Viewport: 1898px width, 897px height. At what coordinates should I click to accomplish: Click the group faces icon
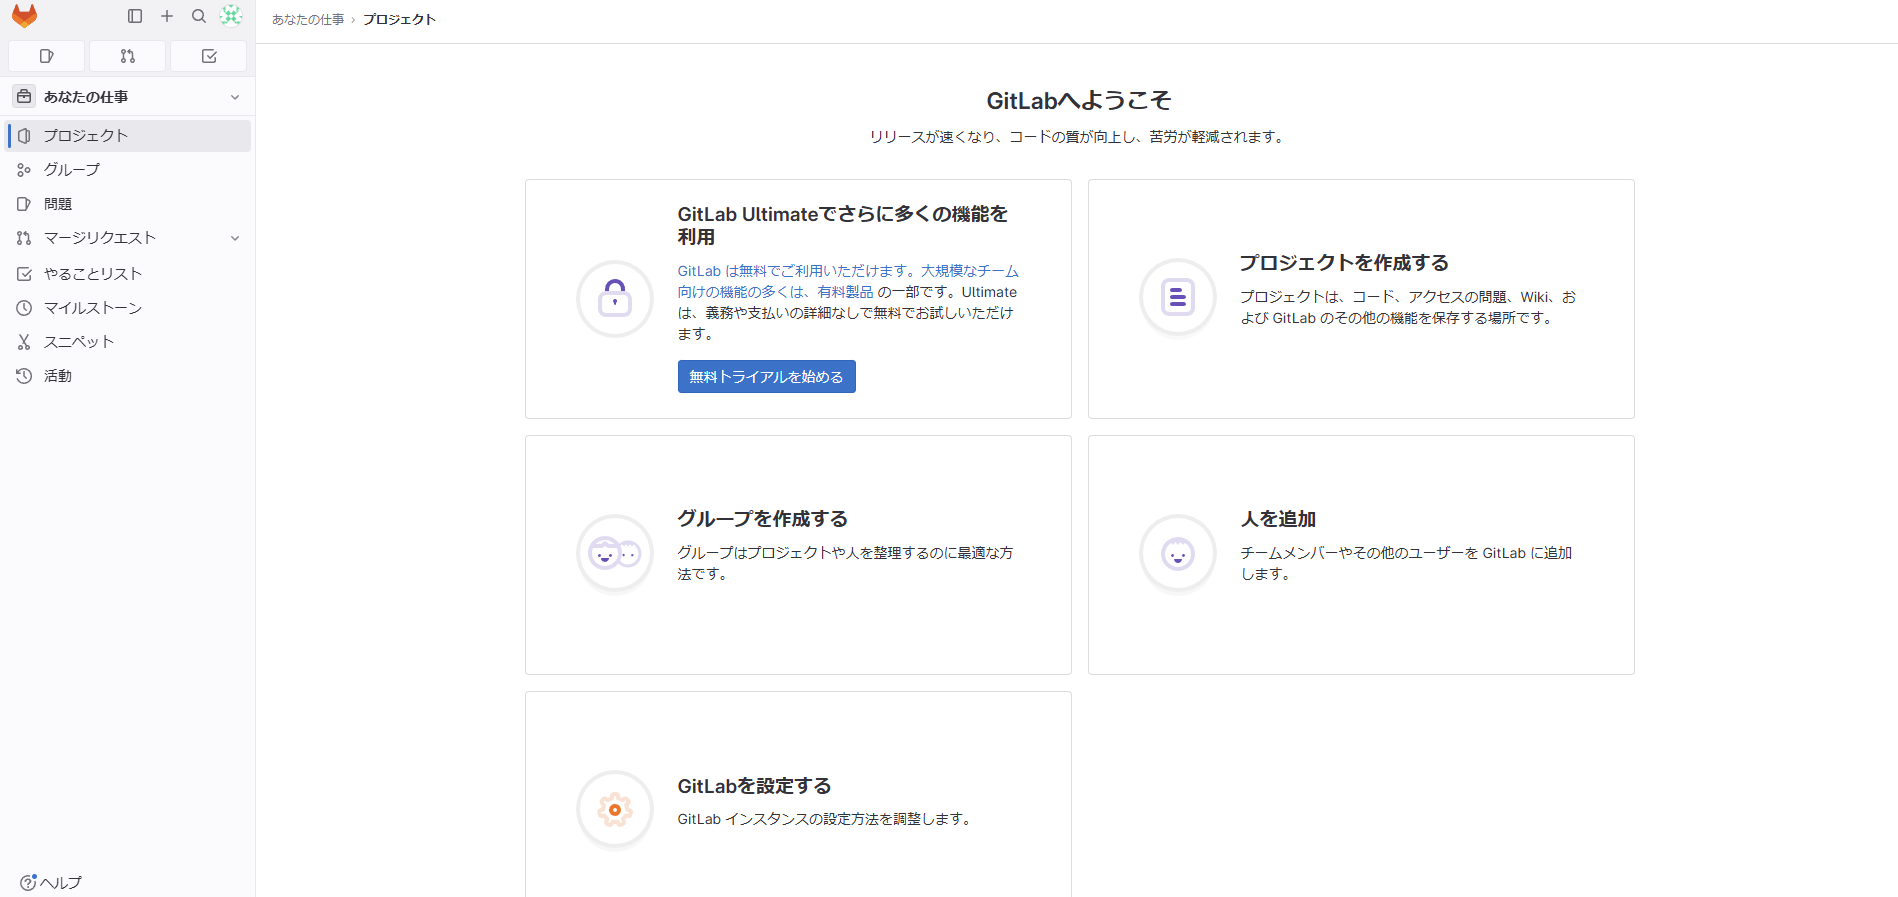[x=615, y=553]
